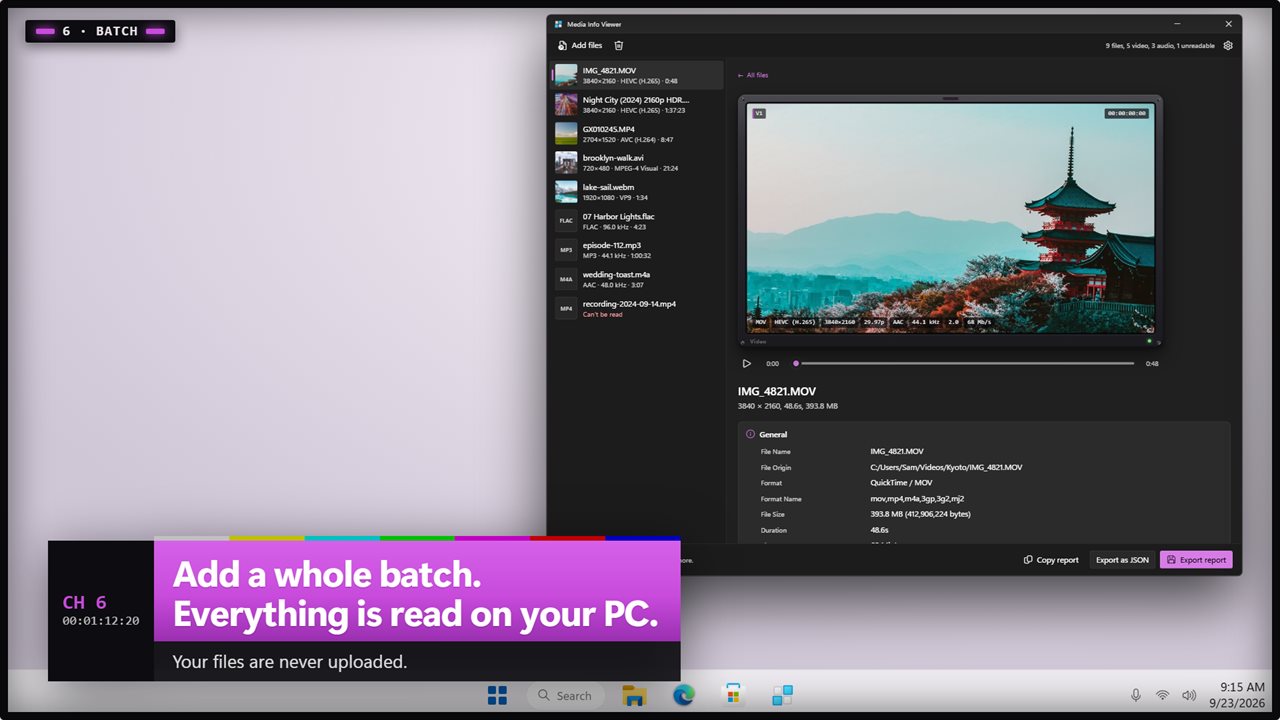Open GX010245.MP4 from the sidebar
1280x720 pixels.
coord(637,133)
